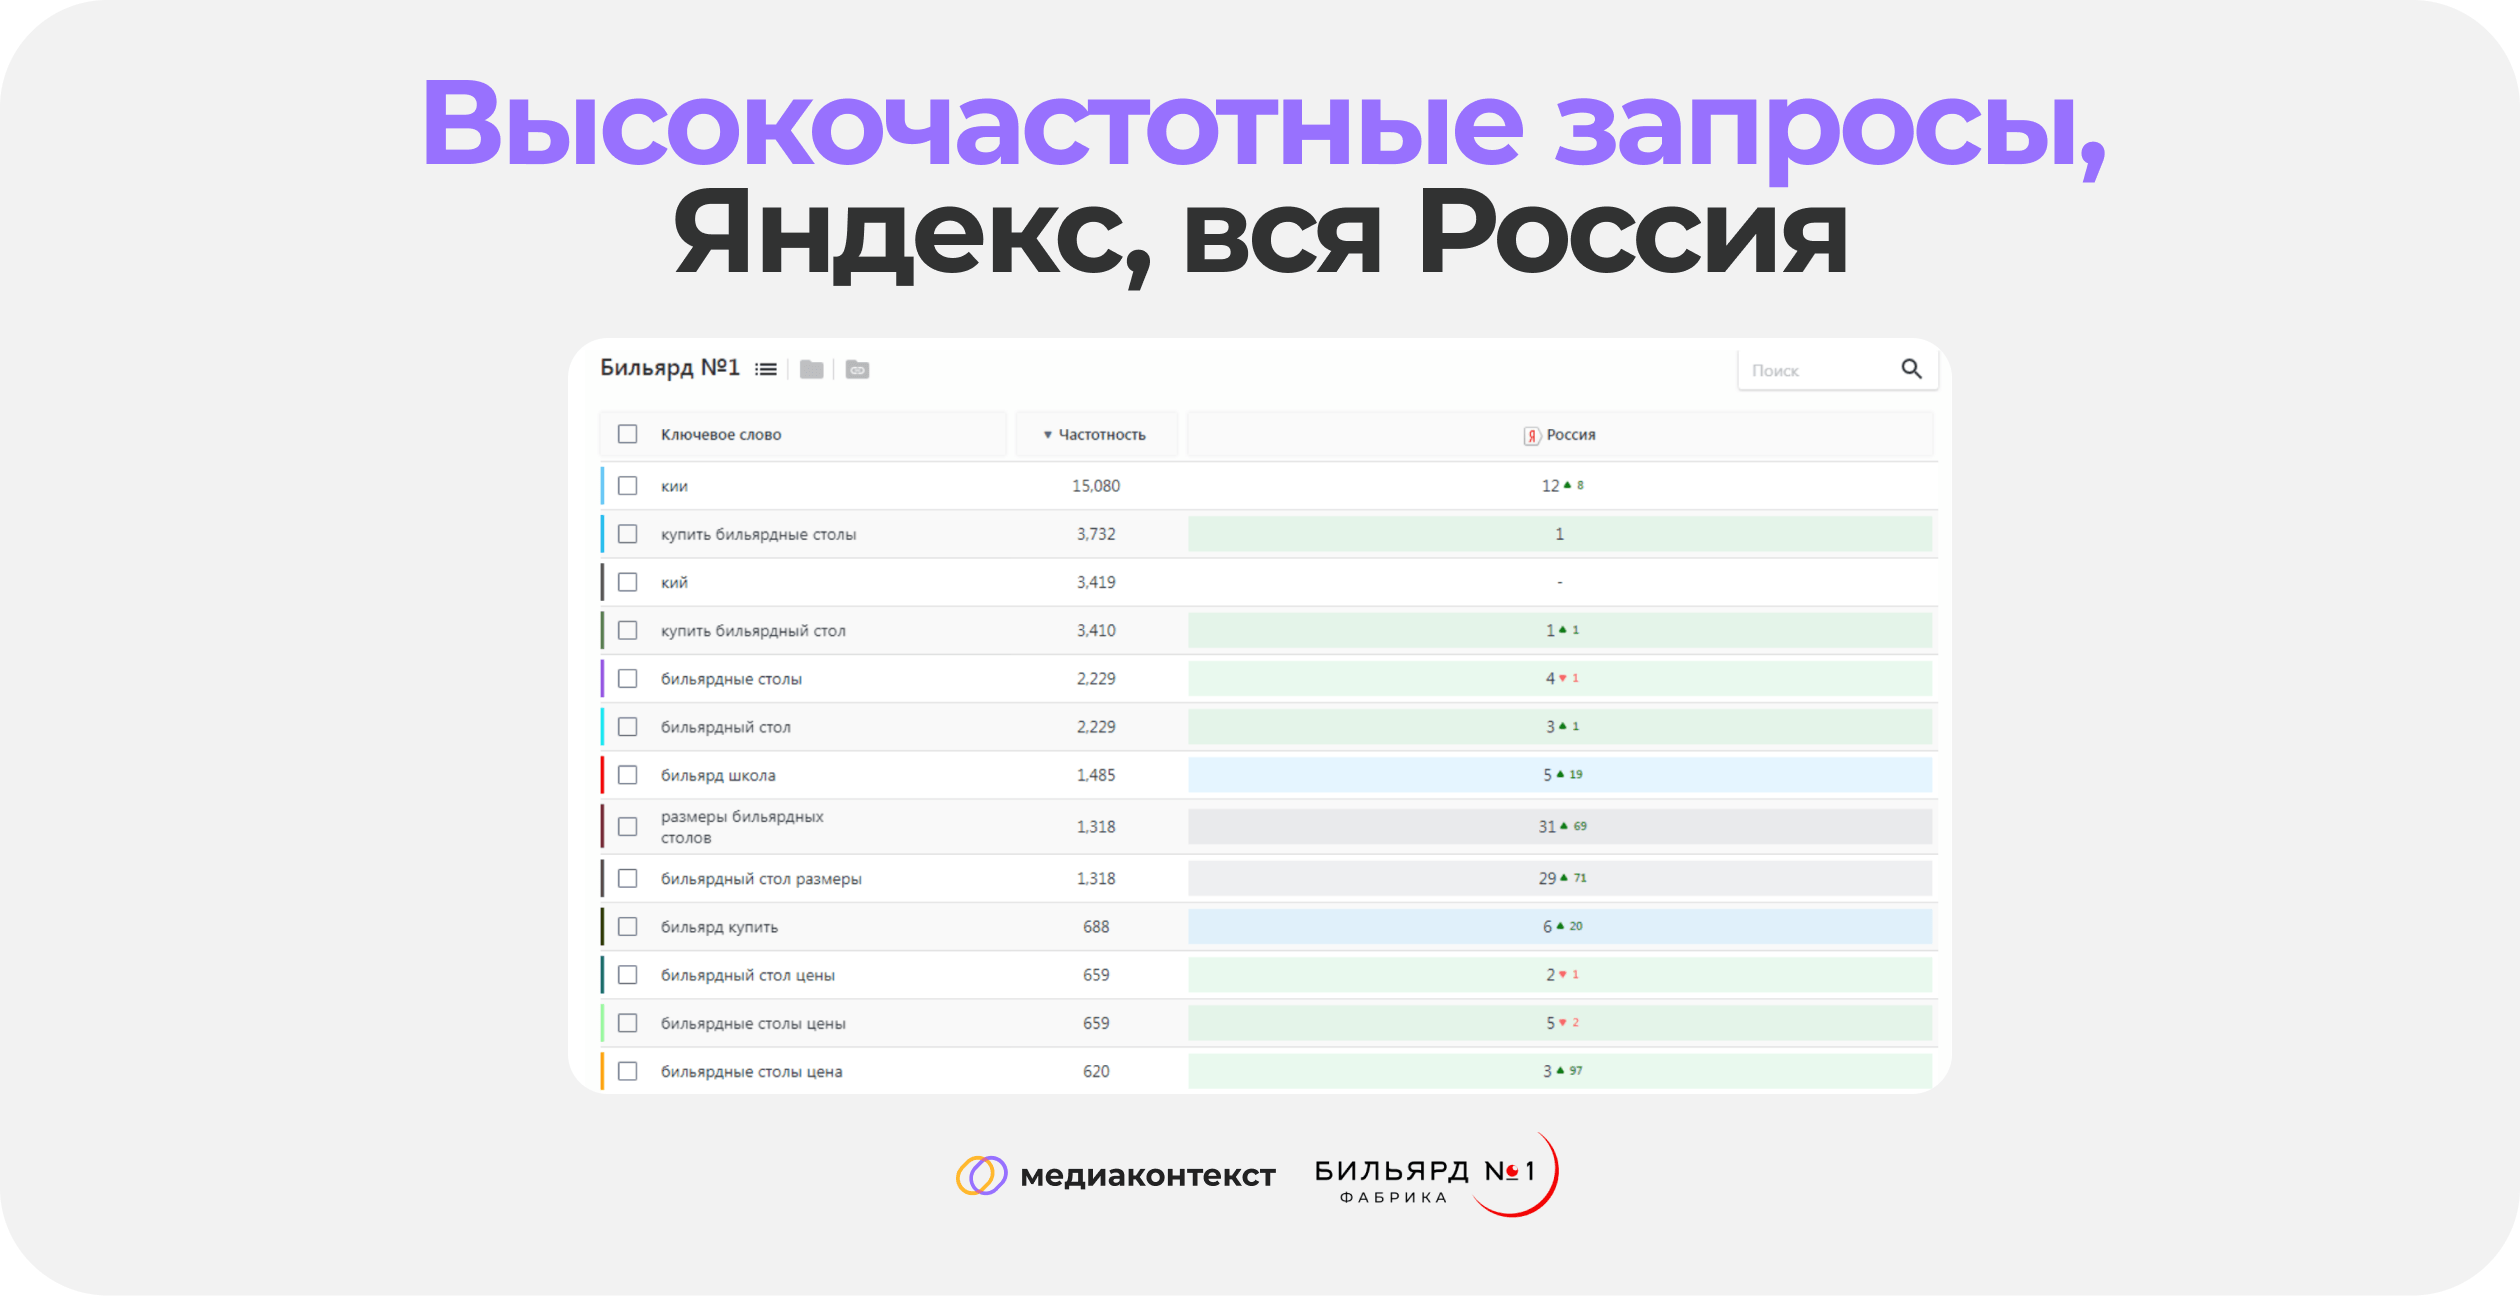This screenshot has height=1296, width=2520.
Task: Select the бильярдные столы цена checkbox
Action: pos(627,1071)
